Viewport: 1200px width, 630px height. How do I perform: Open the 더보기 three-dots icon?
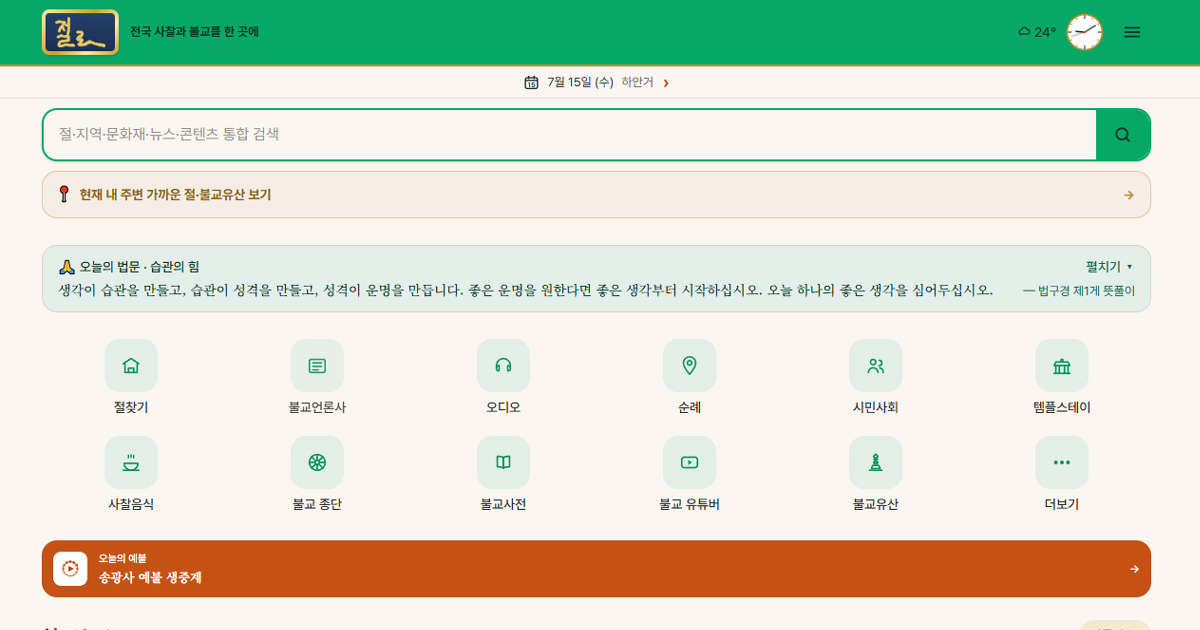pos(1062,462)
